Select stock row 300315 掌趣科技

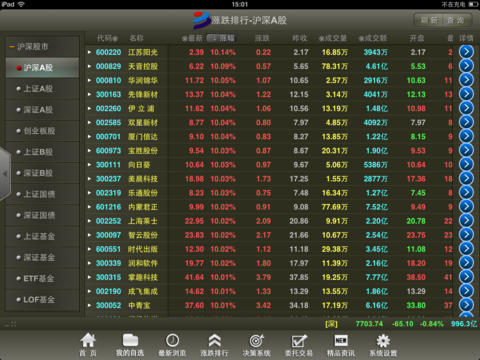click(270, 277)
